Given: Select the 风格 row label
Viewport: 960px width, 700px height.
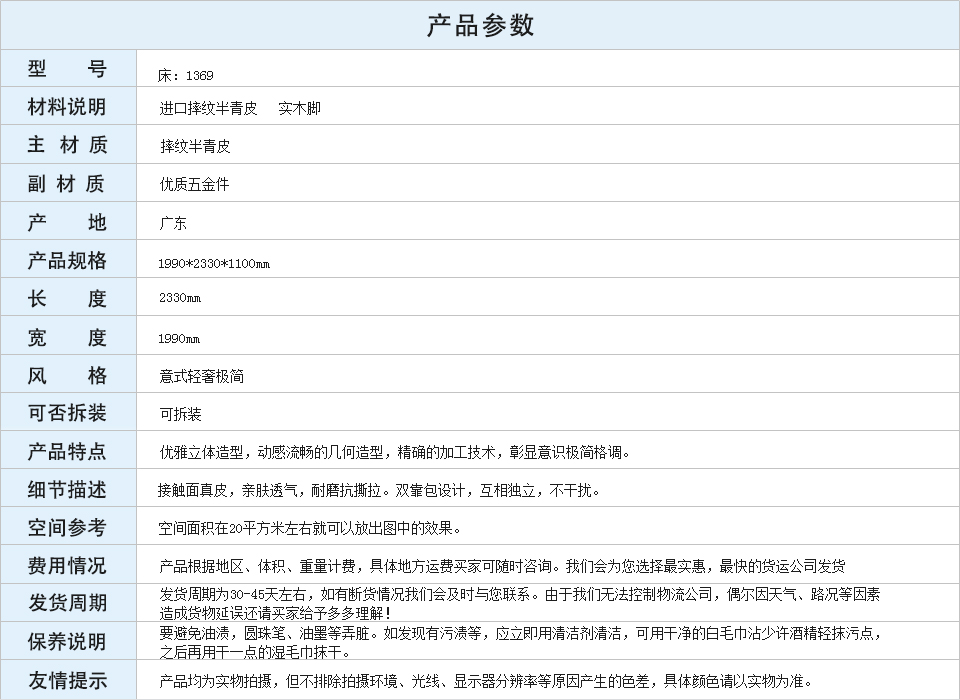Looking at the screenshot, I should point(67,375).
